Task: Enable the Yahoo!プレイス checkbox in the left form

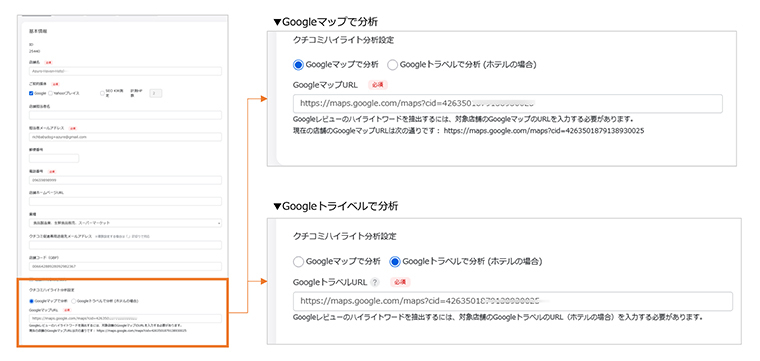Action: [x=51, y=93]
